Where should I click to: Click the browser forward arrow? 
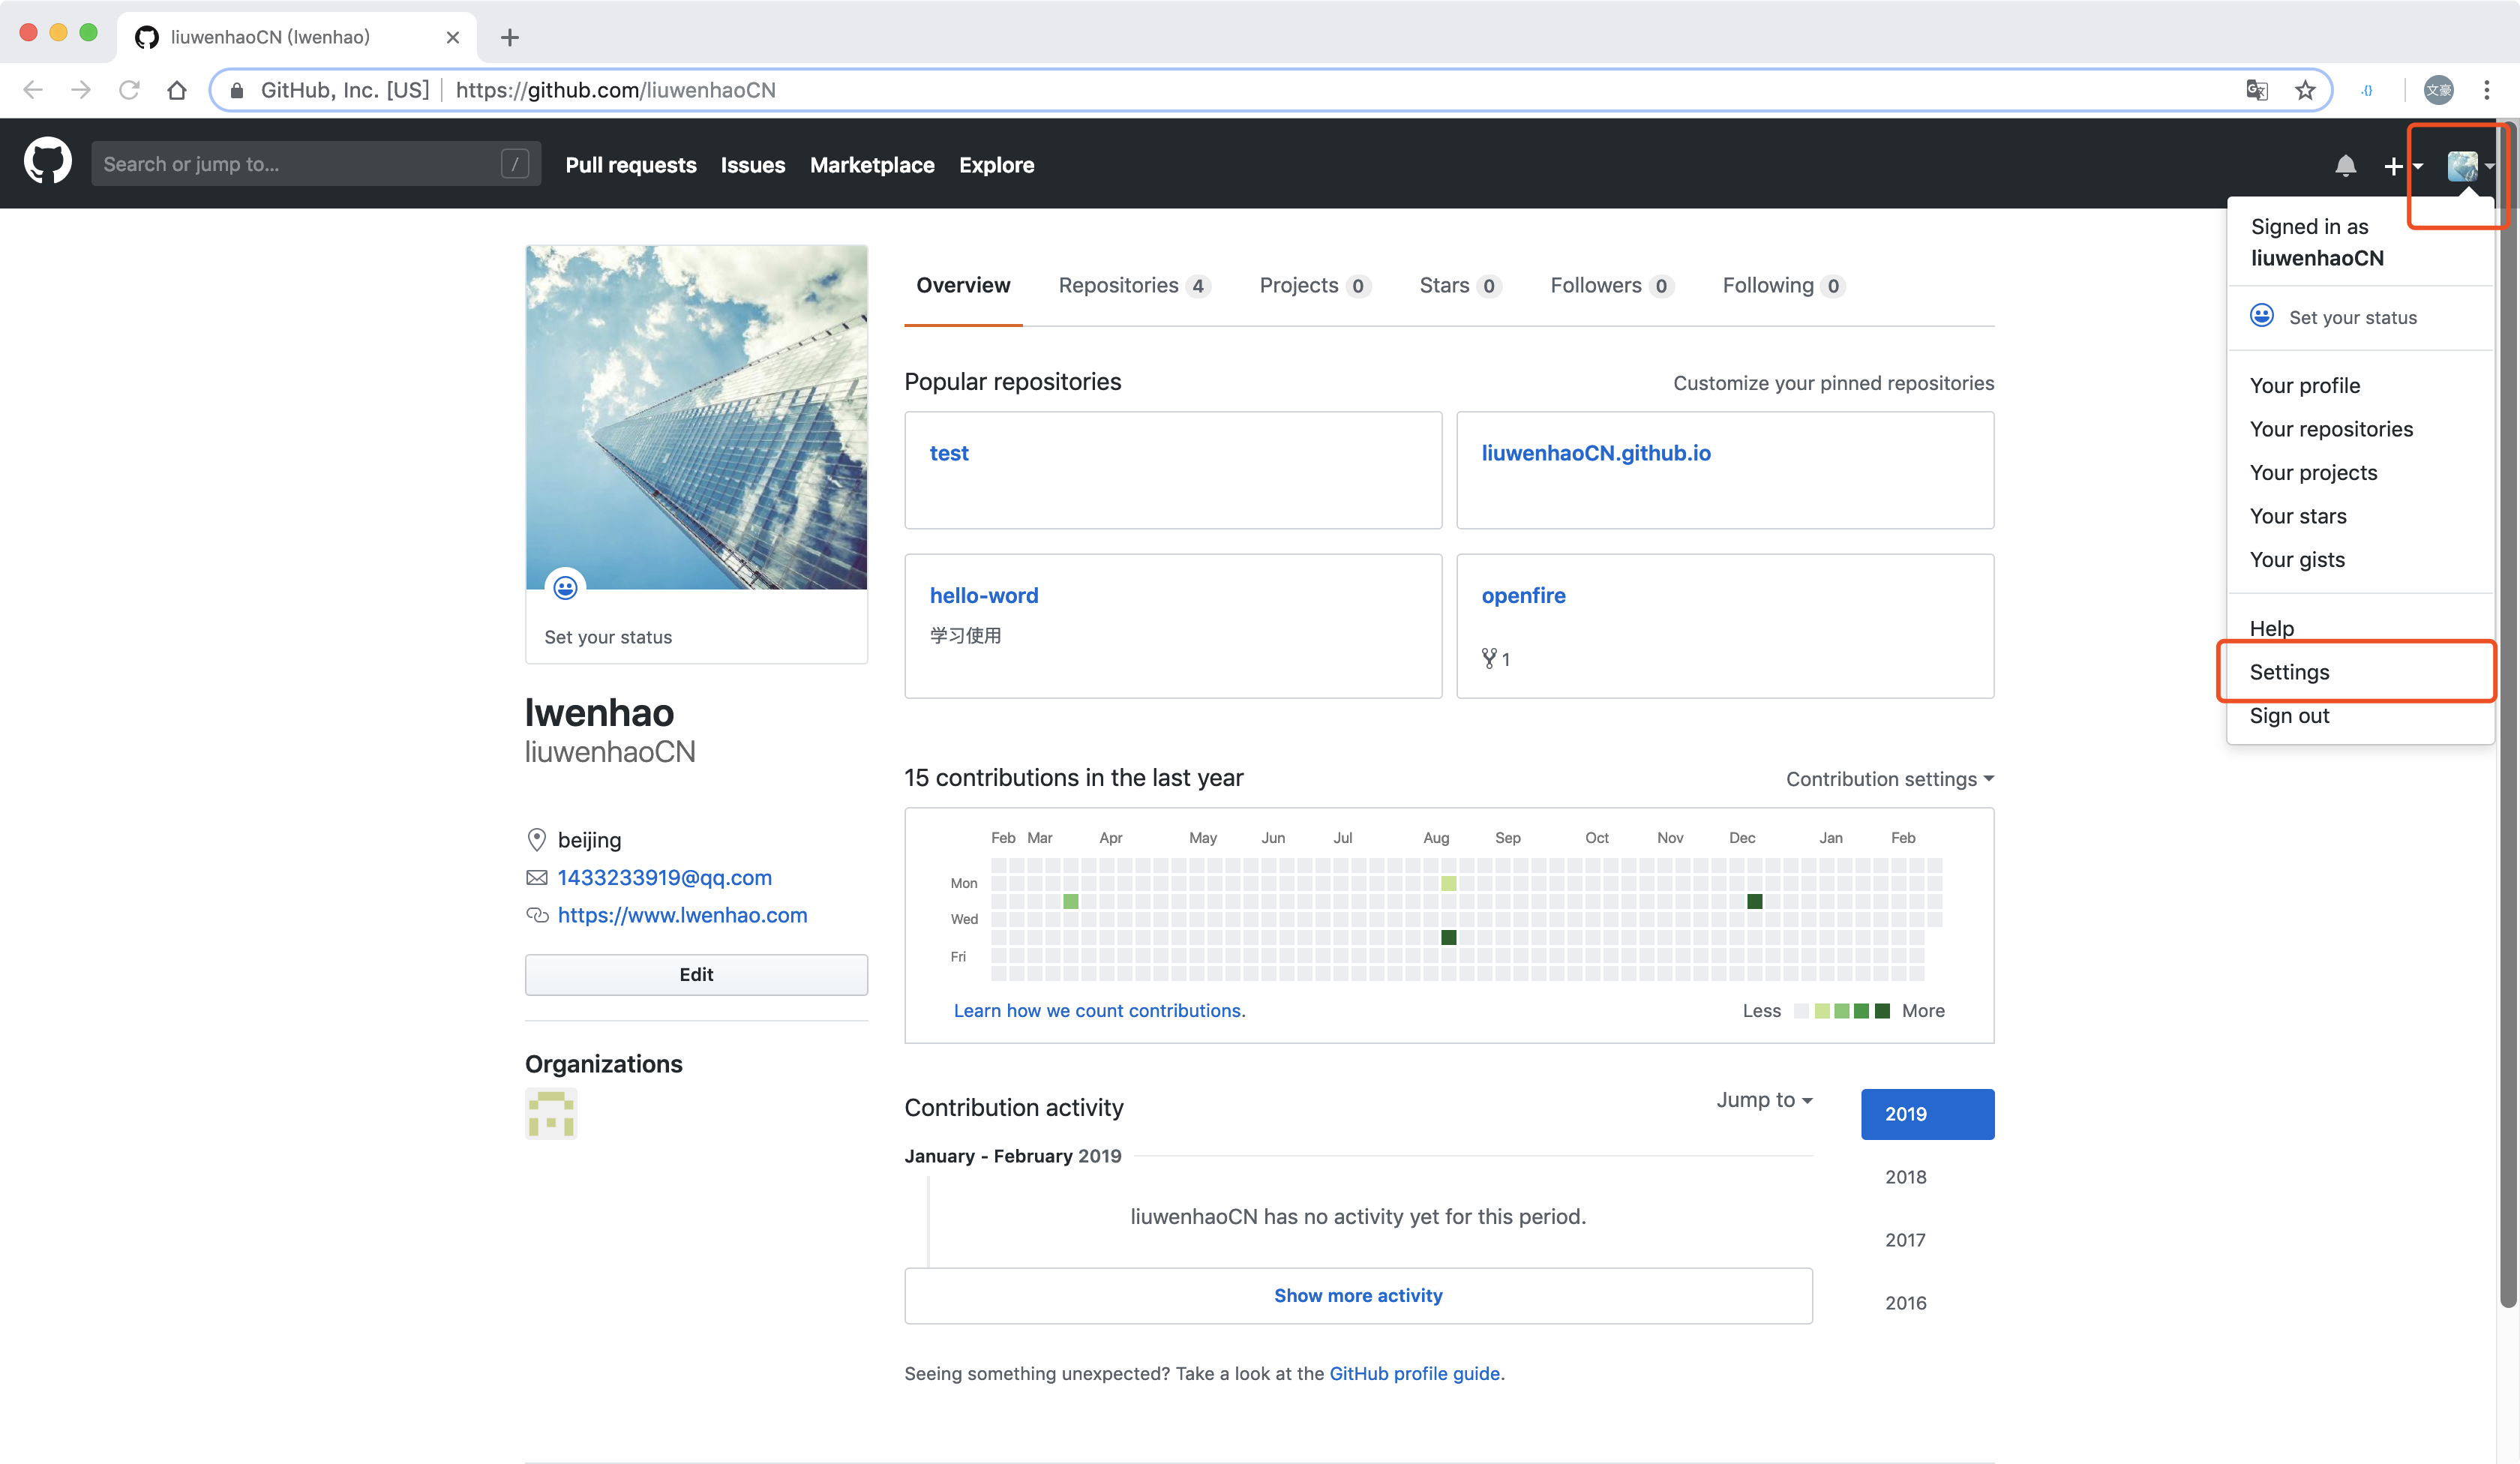coord(81,90)
